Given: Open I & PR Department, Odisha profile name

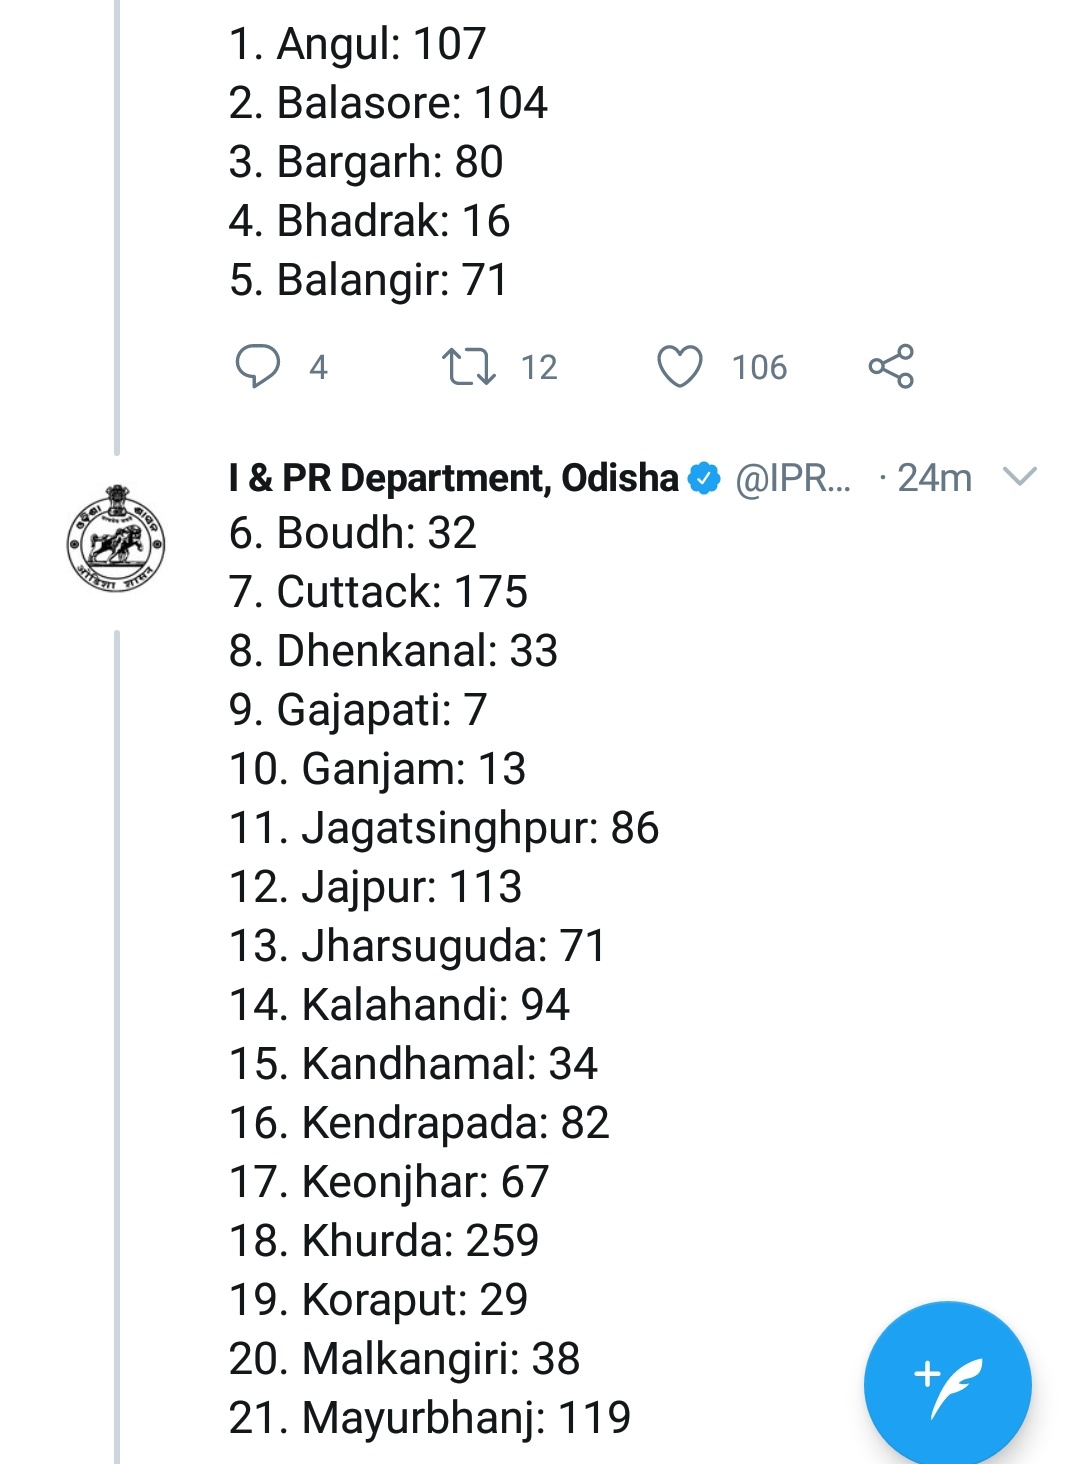Looking at the screenshot, I should point(453,479).
